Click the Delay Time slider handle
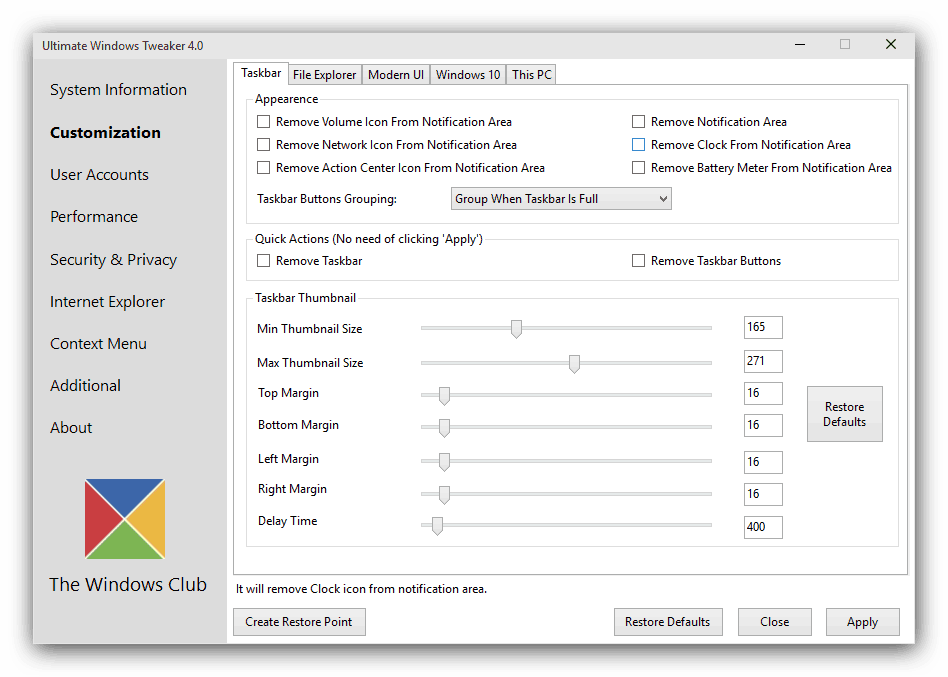 coord(437,526)
